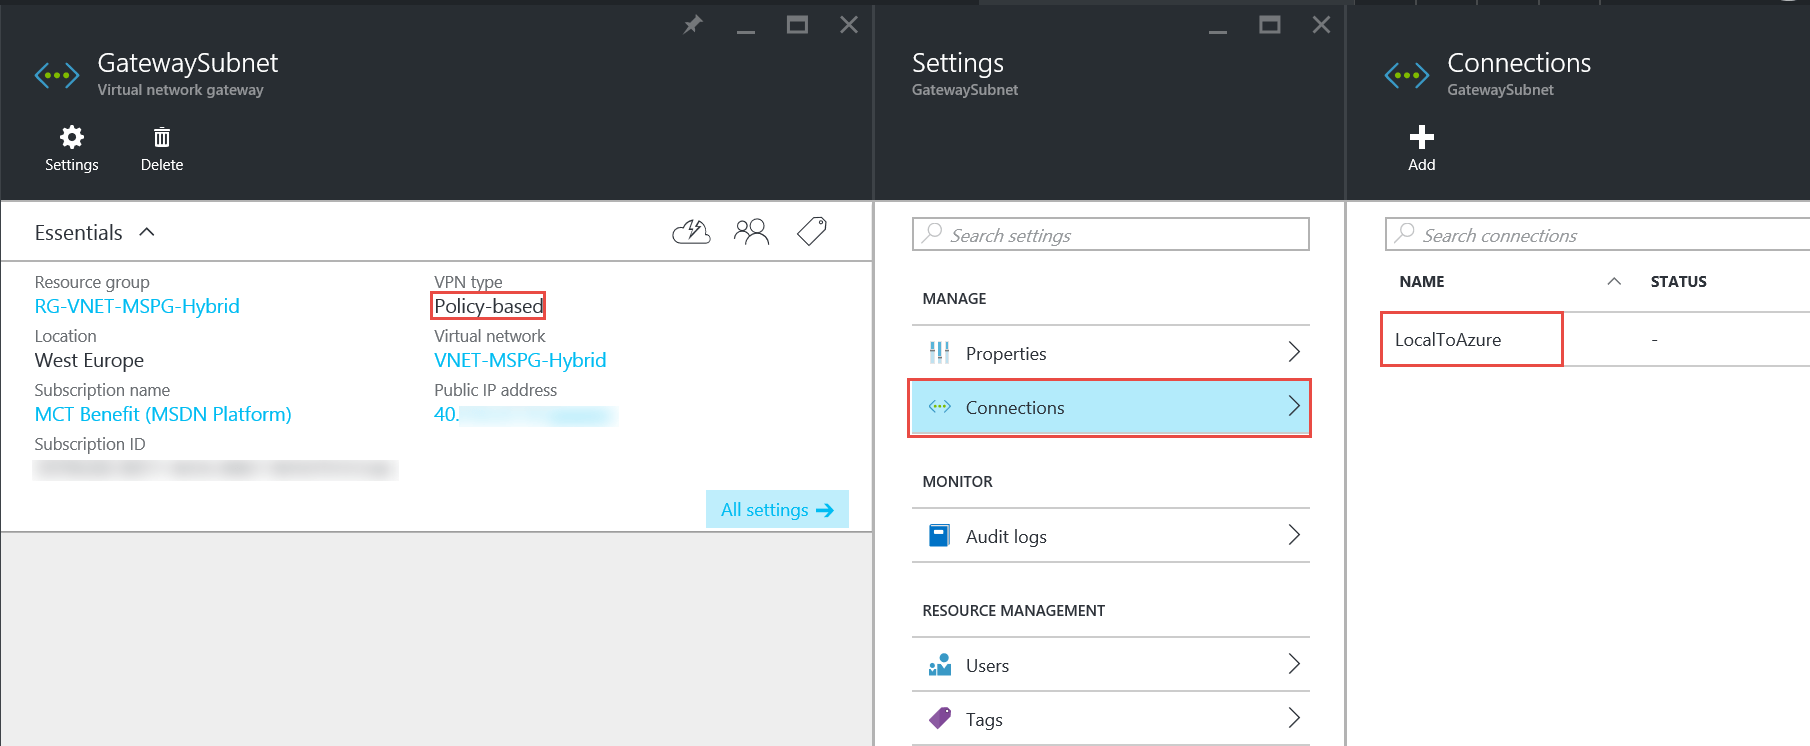The image size is (1810, 746).
Task: Open Tags under Resource Management
Action: click(1111, 718)
